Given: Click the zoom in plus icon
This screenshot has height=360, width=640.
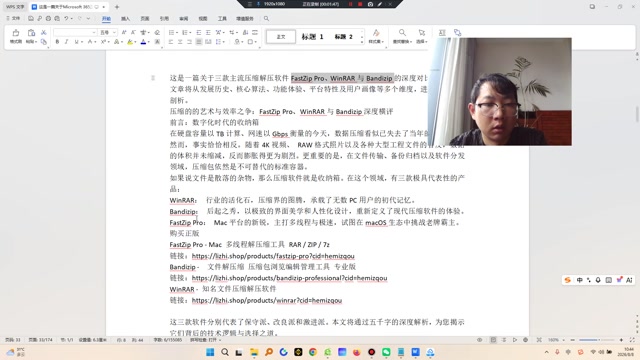Looking at the screenshot, I should tap(621, 340).
